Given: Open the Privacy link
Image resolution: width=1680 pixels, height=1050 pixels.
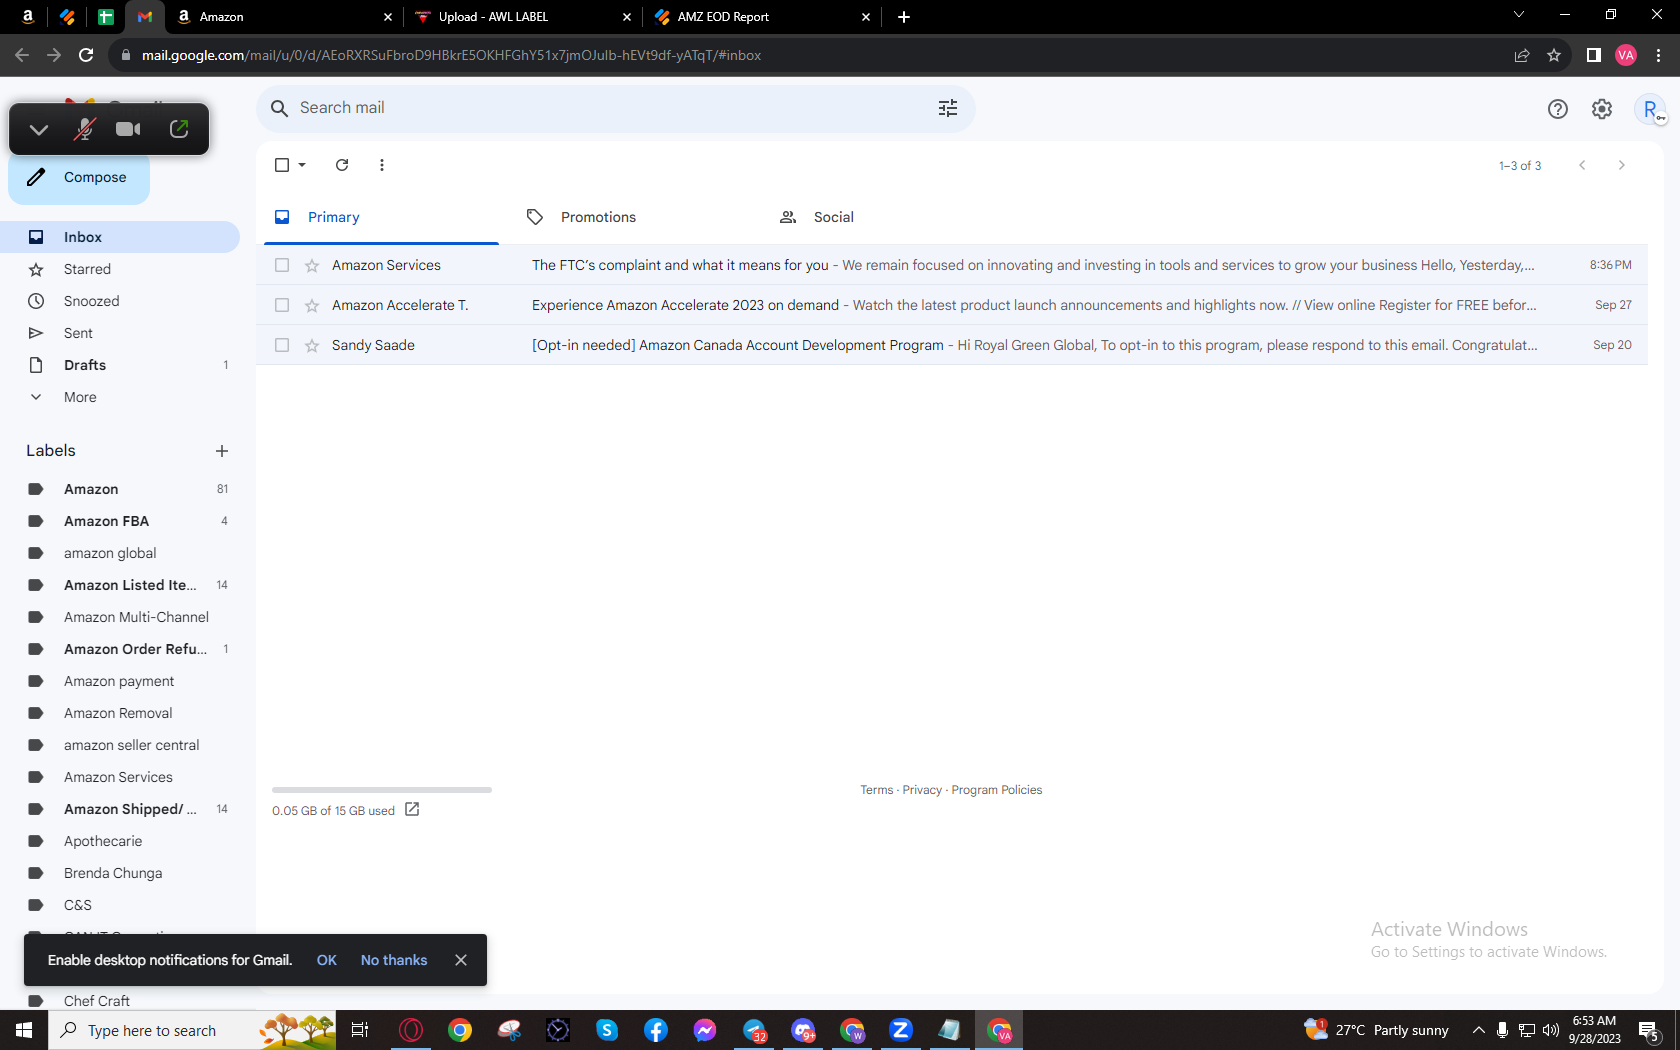Looking at the screenshot, I should click(x=922, y=790).
